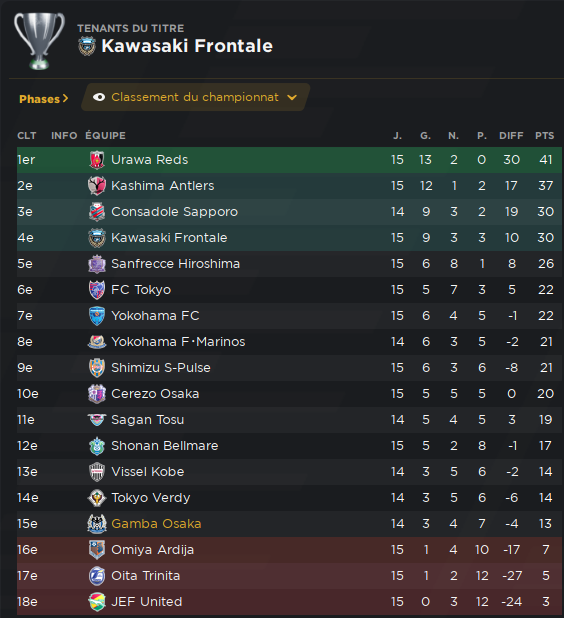The height and width of the screenshot is (618, 564).
Task: Click the FC Tokyo club badge
Action: tap(97, 290)
